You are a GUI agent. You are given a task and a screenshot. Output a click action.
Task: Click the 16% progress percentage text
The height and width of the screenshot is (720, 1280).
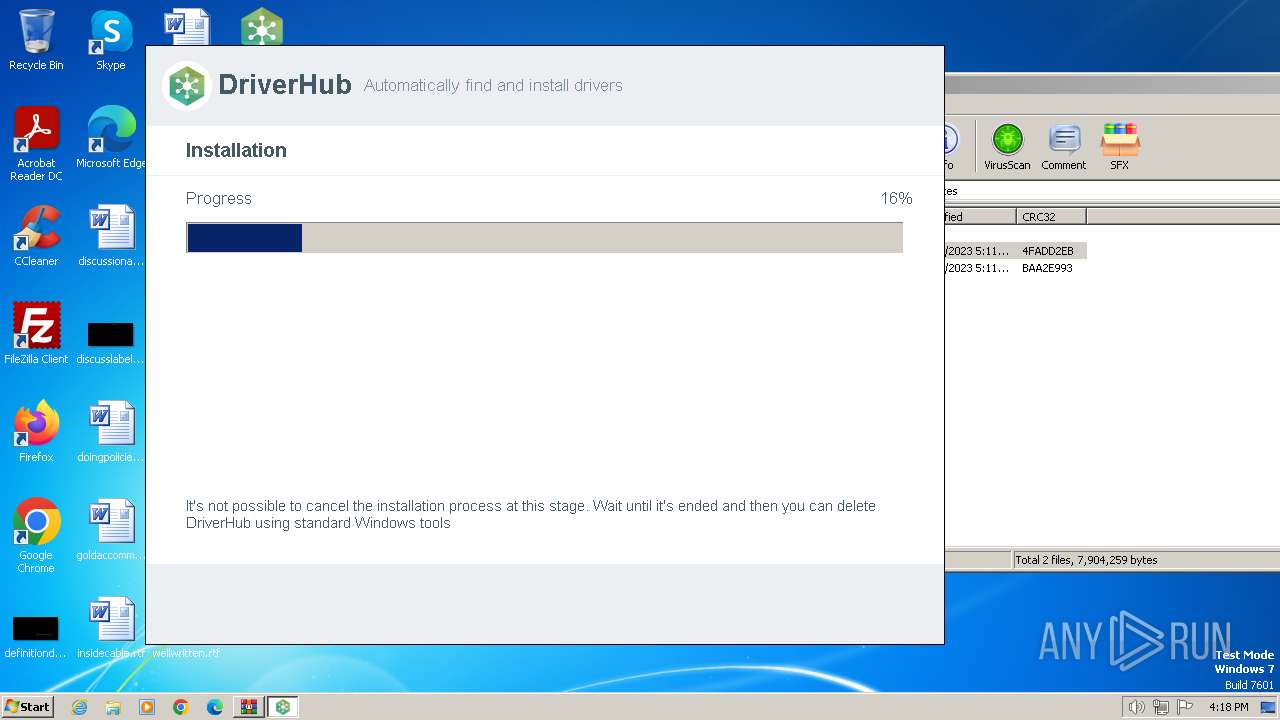[x=896, y=198]
